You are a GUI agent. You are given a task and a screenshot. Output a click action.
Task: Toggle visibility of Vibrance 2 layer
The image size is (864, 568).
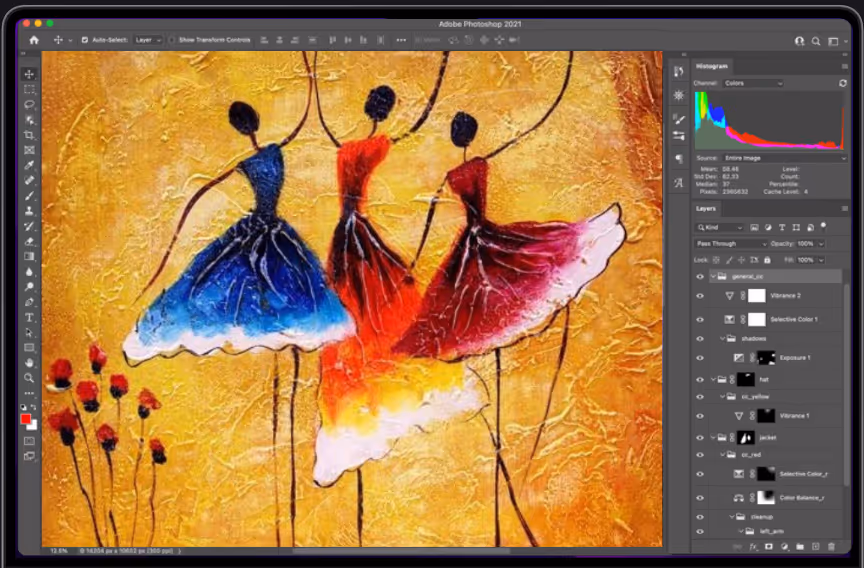pyautogui.click(x=700, y=296)
